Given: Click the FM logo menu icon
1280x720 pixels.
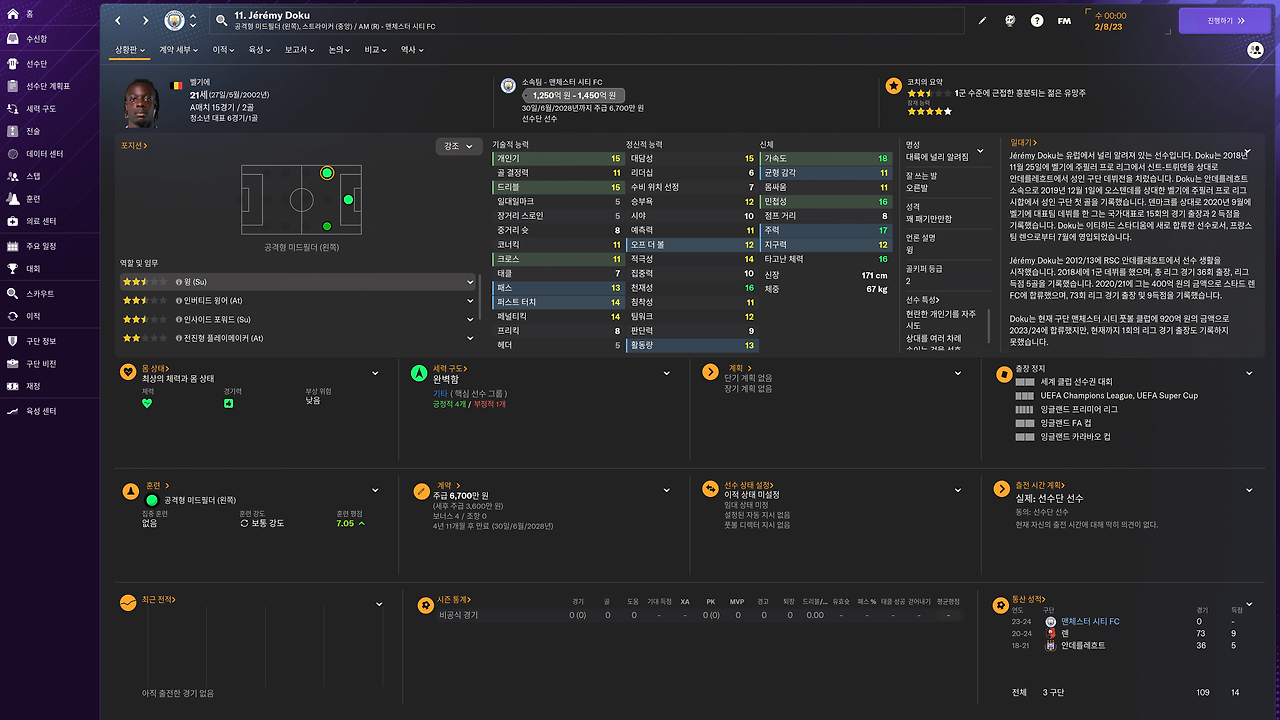Looking at the screenshot, I should tap(1065, 20).
